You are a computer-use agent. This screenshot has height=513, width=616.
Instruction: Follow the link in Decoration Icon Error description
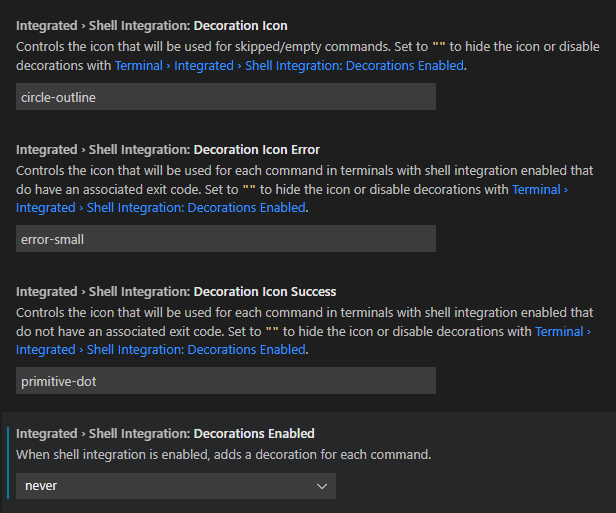tap(160, 208)
